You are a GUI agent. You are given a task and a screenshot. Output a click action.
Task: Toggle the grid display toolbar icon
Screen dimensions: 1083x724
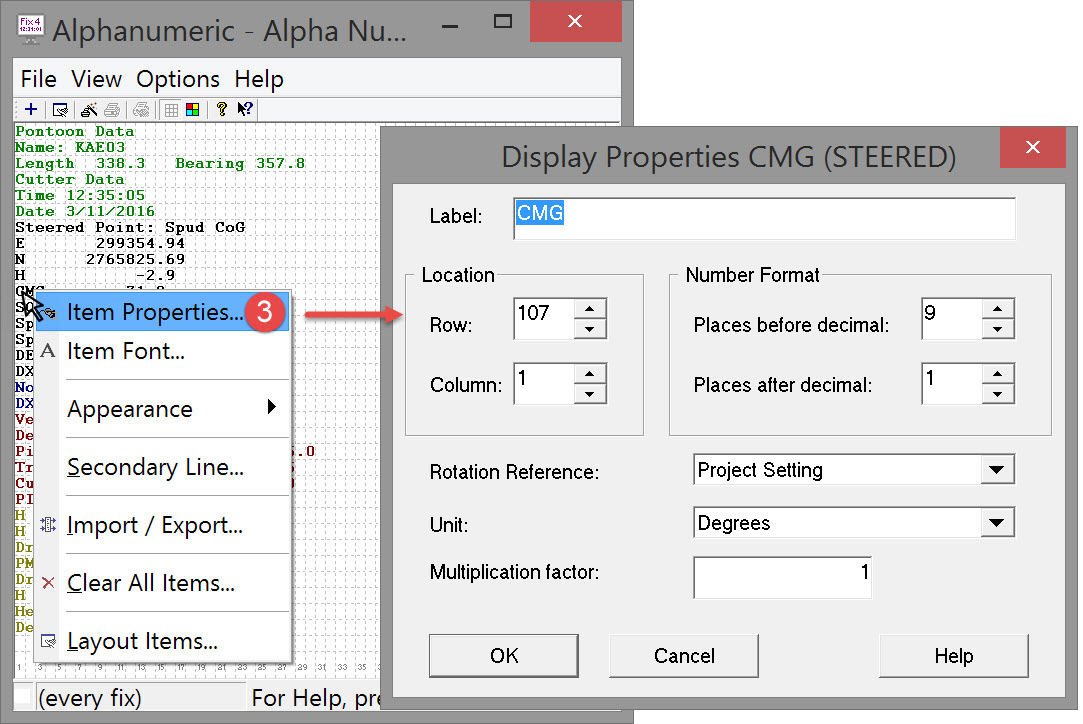tap(171, 109)
